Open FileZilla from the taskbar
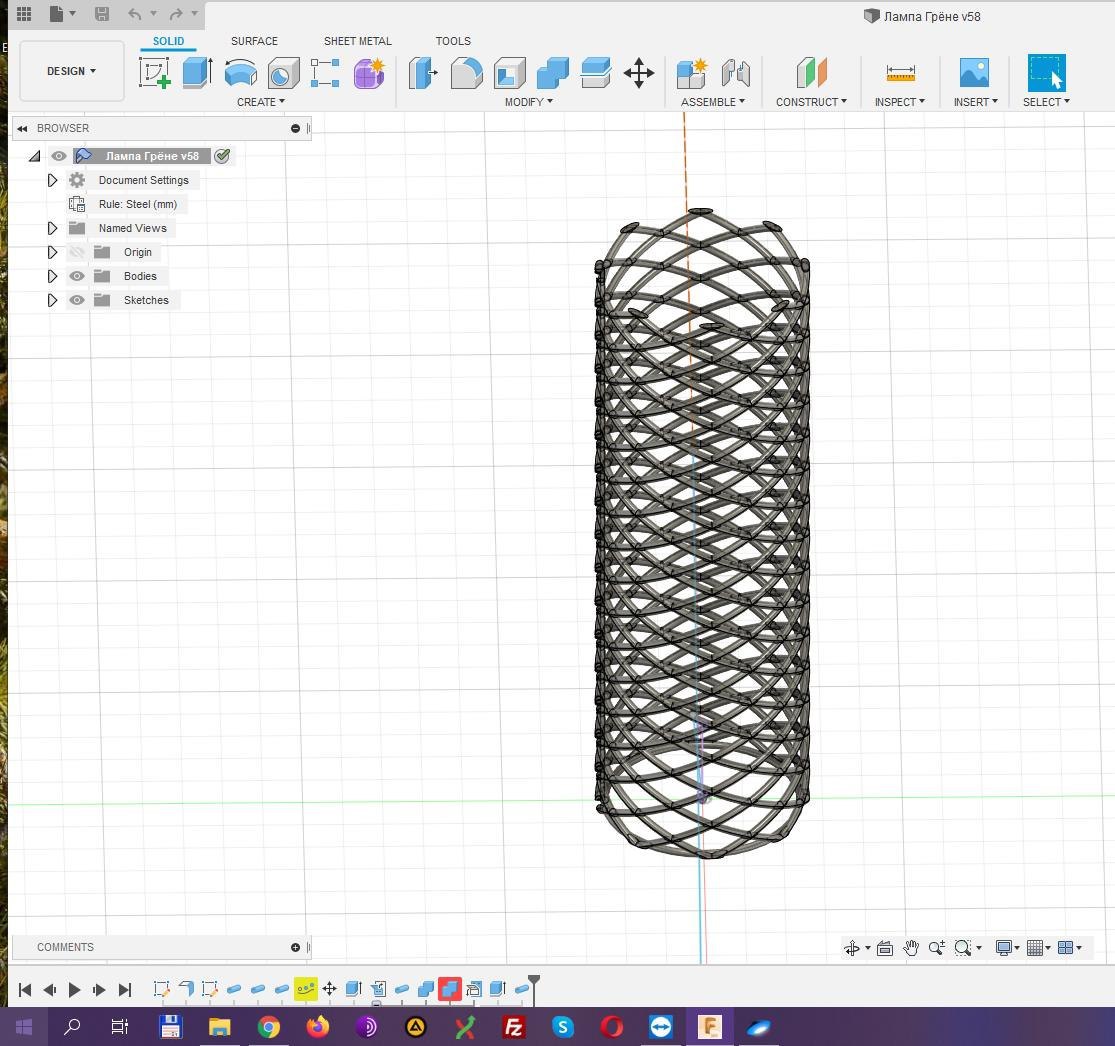Image resolution: width=1115 pixels, height=1046 pixels. pyautogui.click(x=513, y=1027)
